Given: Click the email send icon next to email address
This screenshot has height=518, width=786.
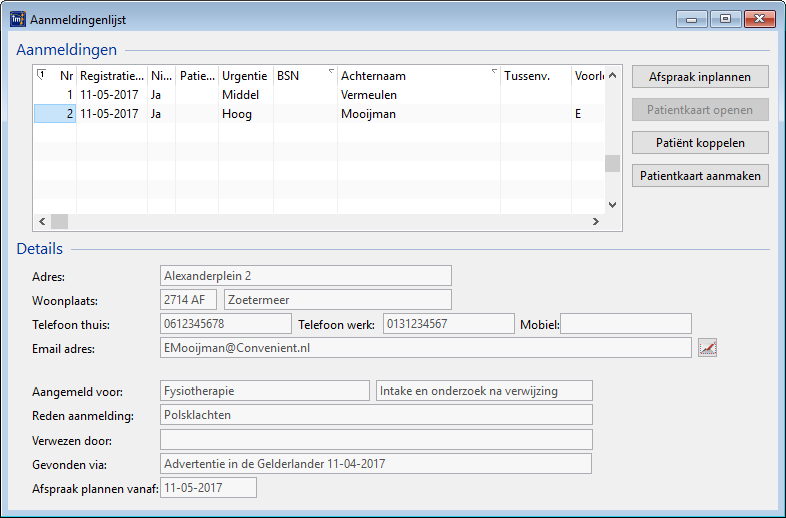Looking at the screenshot, I should (x=709, y=347).
